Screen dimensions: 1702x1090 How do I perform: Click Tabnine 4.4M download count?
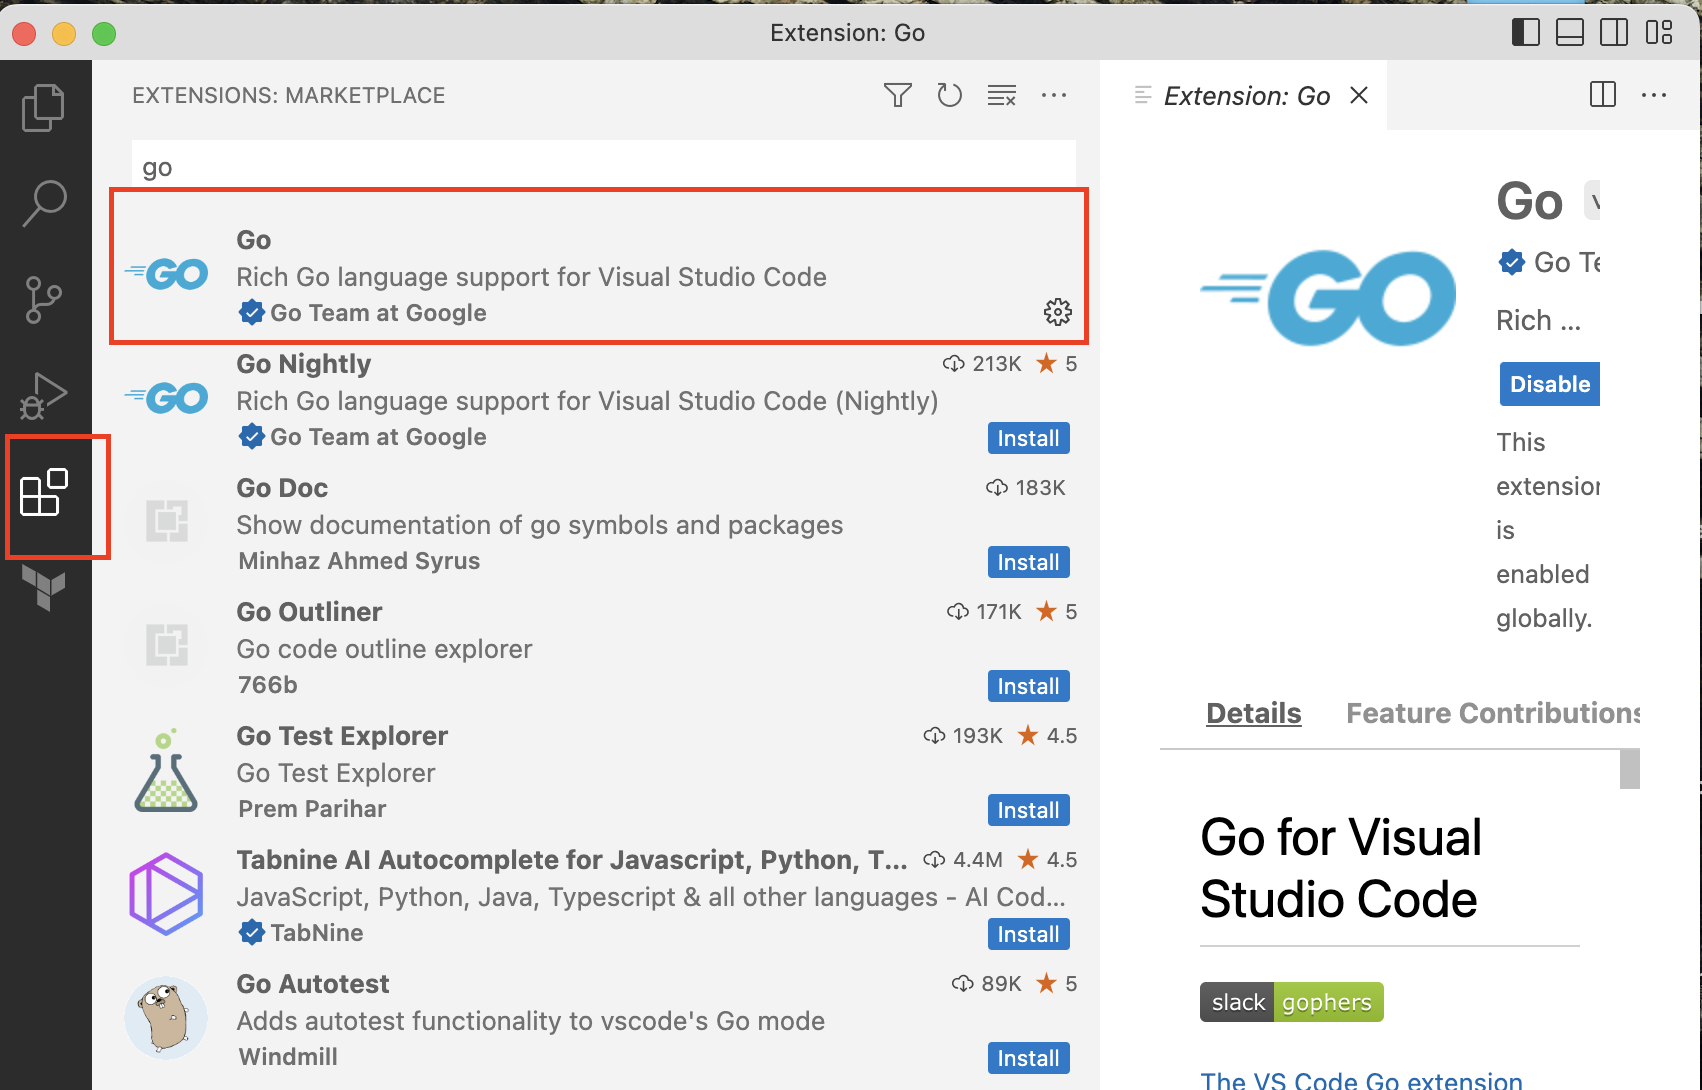(963, 859)
